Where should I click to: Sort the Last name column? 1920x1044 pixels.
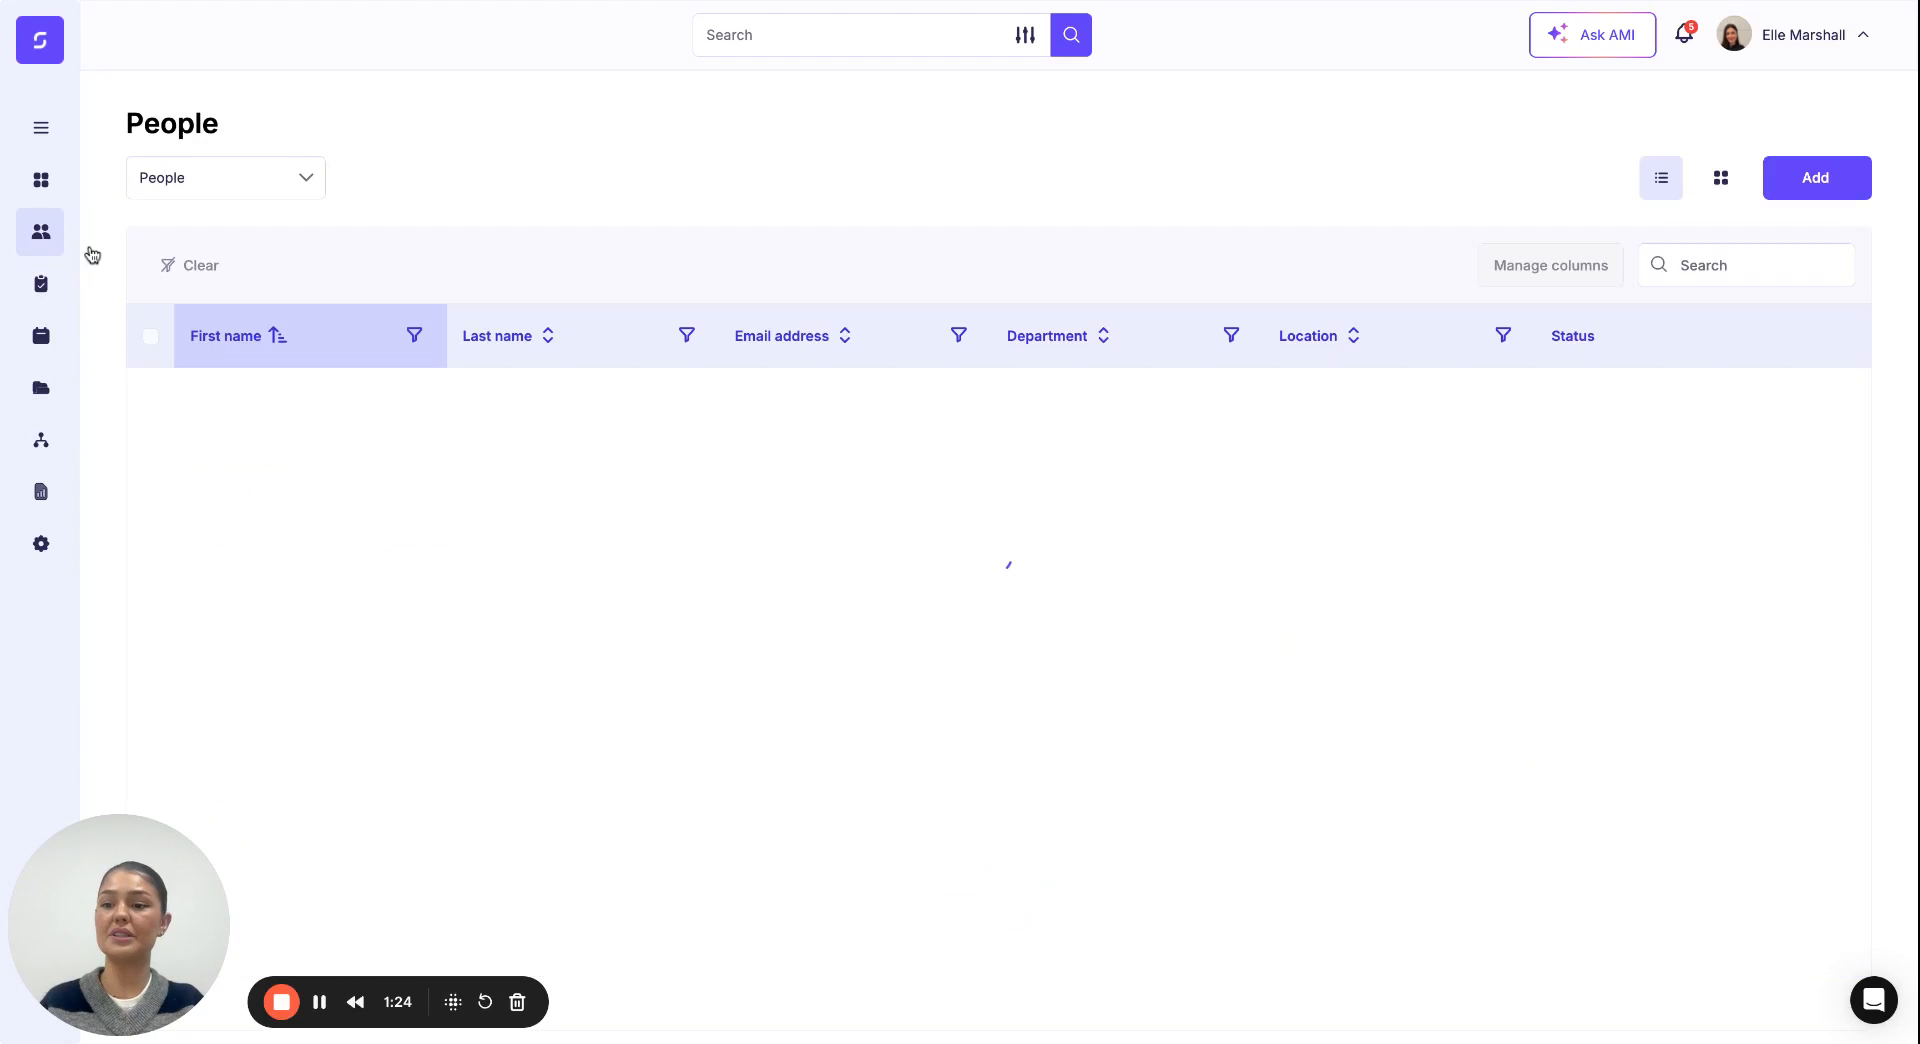(547, 336)
